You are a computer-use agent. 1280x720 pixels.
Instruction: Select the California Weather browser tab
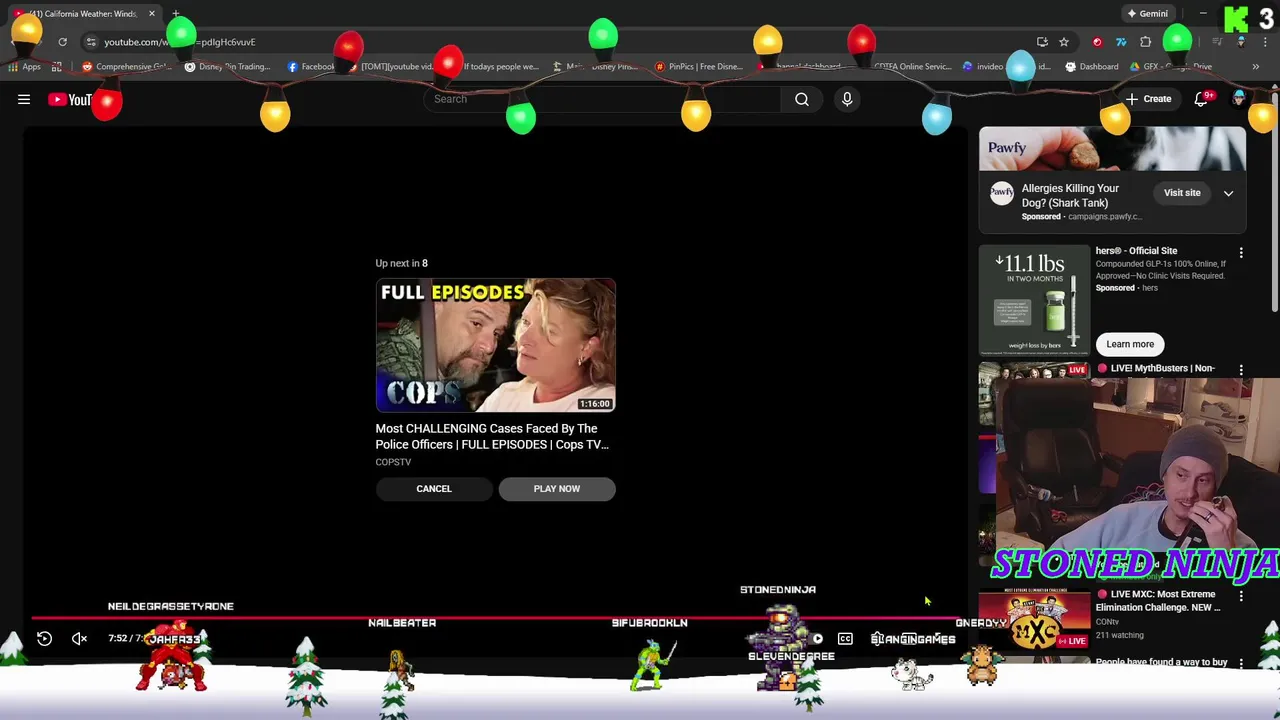pyautogui.click(x=85, y=14)
